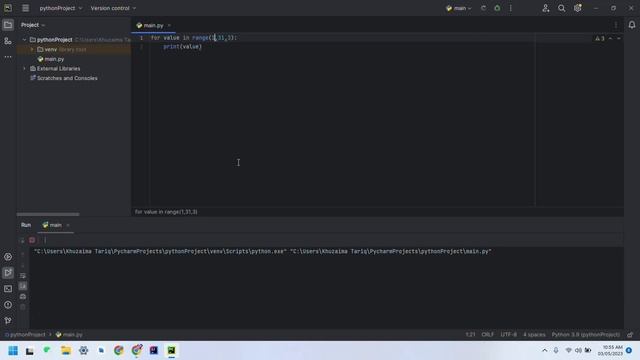Expand External Libraries node
The image size is (640, 360).
click(24, 69)
